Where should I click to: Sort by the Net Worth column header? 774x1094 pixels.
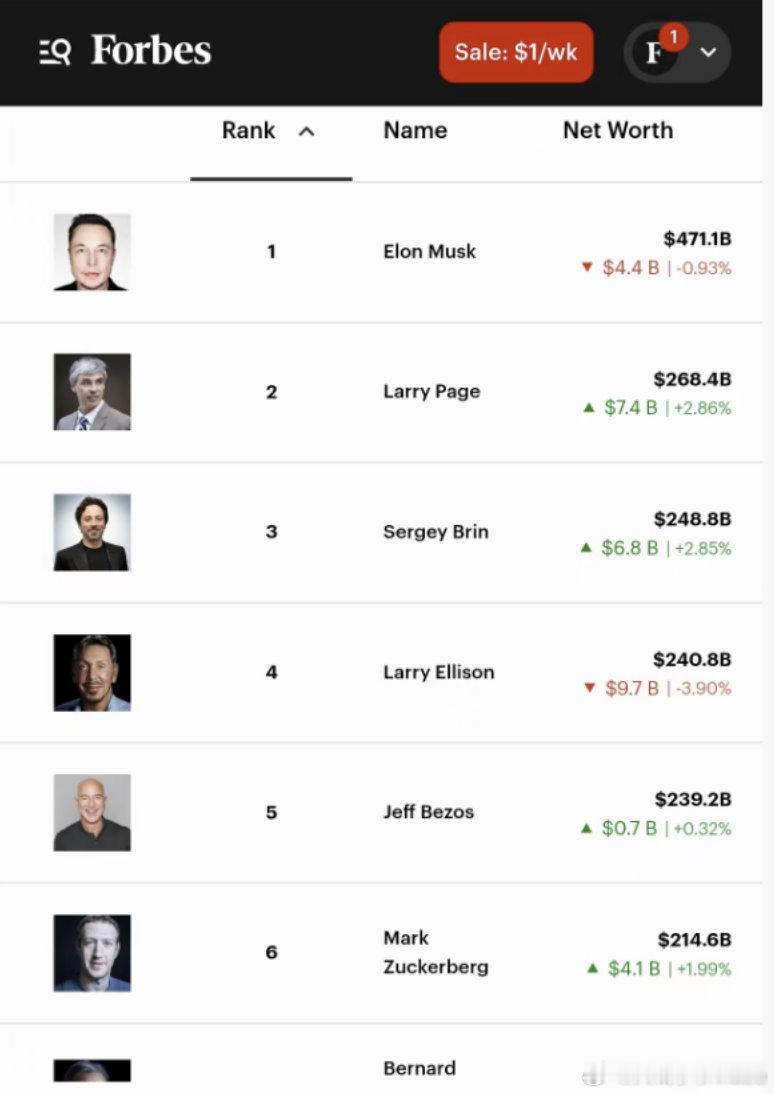coord(617,131)
